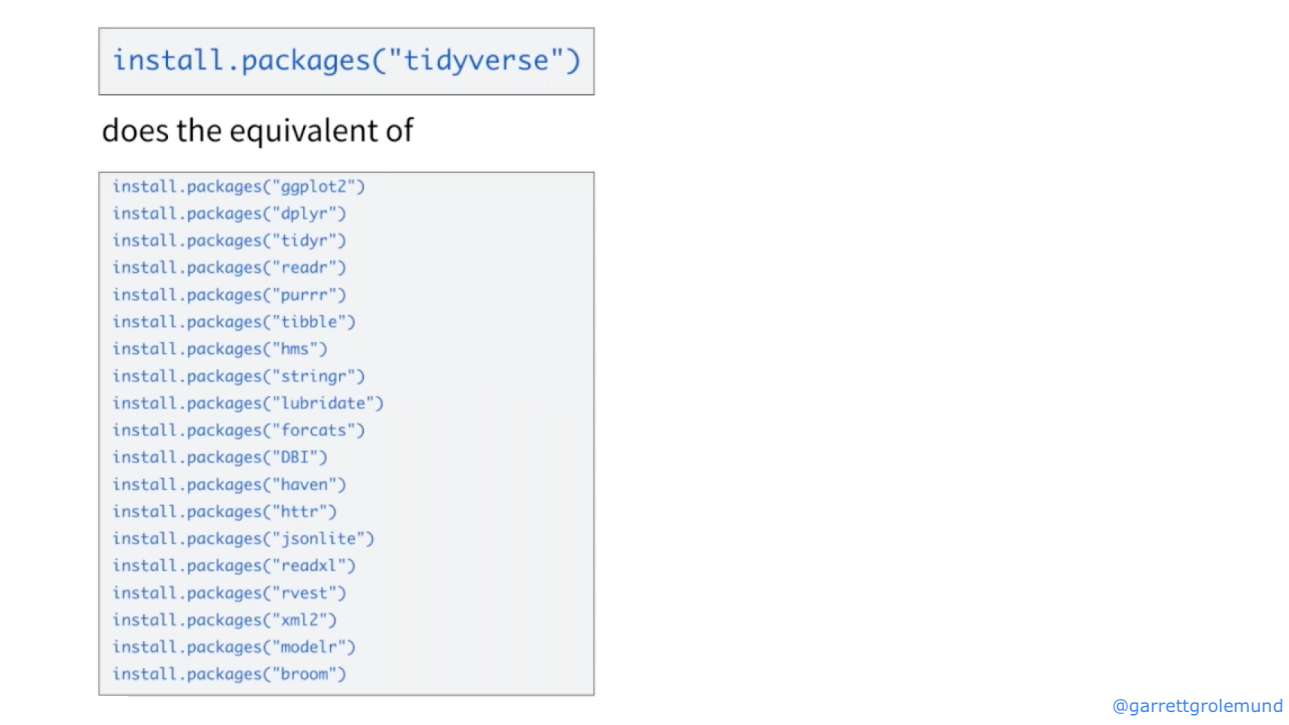This screenshot has width=1289, height=725.
Task: Select the install.packages("tibble") line
Action: (x=234, y=322)
